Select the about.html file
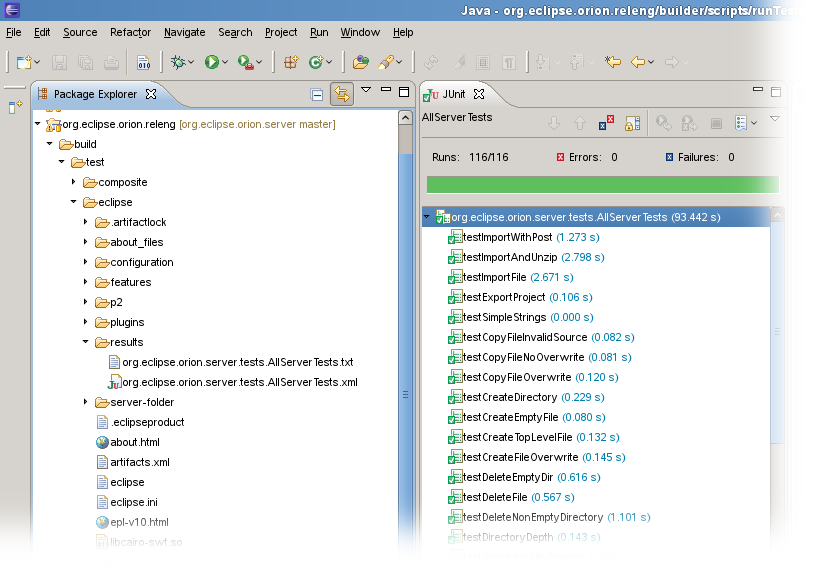Image resolution: width=821 pixels, height=579 pixels. (128, 442)
